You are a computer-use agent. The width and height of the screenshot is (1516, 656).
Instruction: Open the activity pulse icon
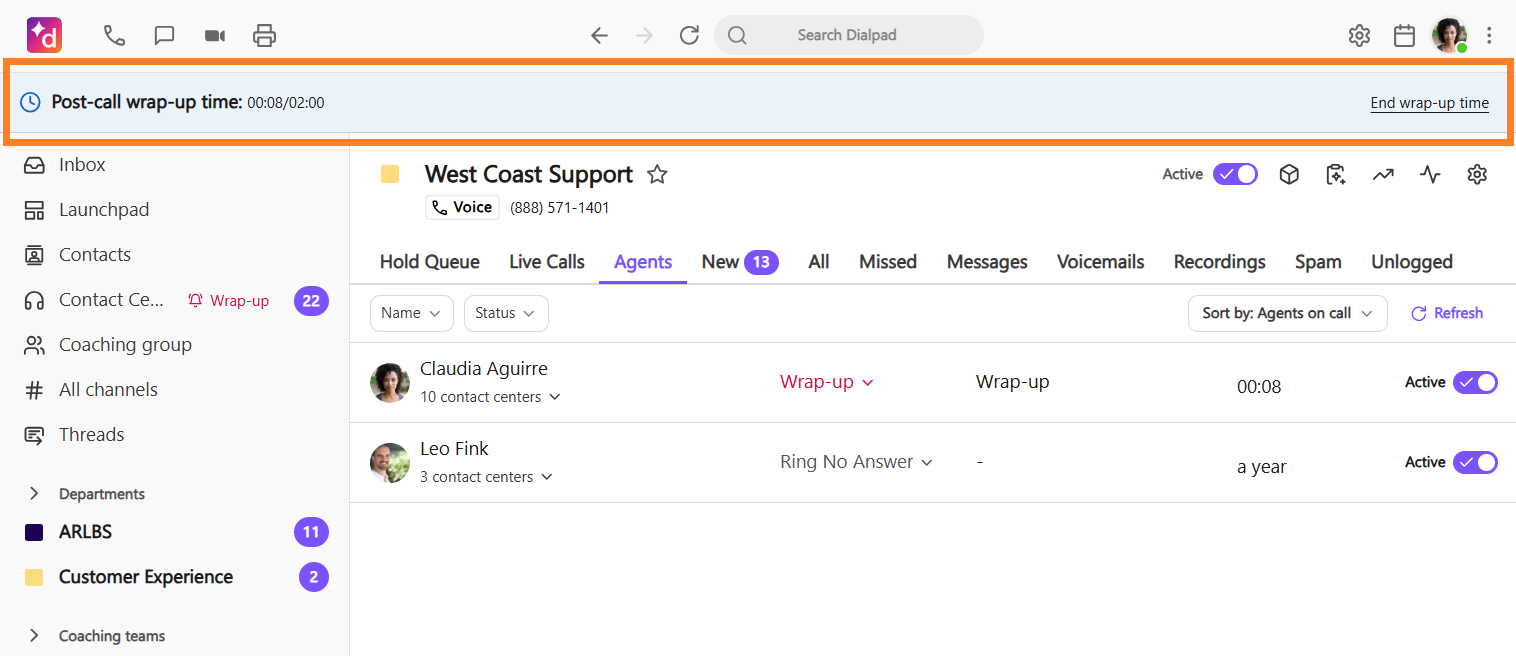click(1430, 174)
